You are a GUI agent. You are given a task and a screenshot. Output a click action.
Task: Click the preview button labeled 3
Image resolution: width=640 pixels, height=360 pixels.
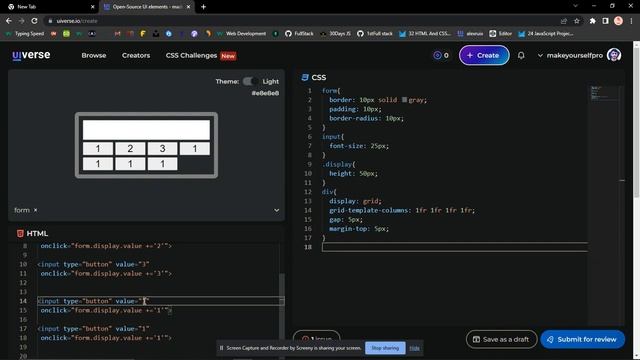[162, 149]
